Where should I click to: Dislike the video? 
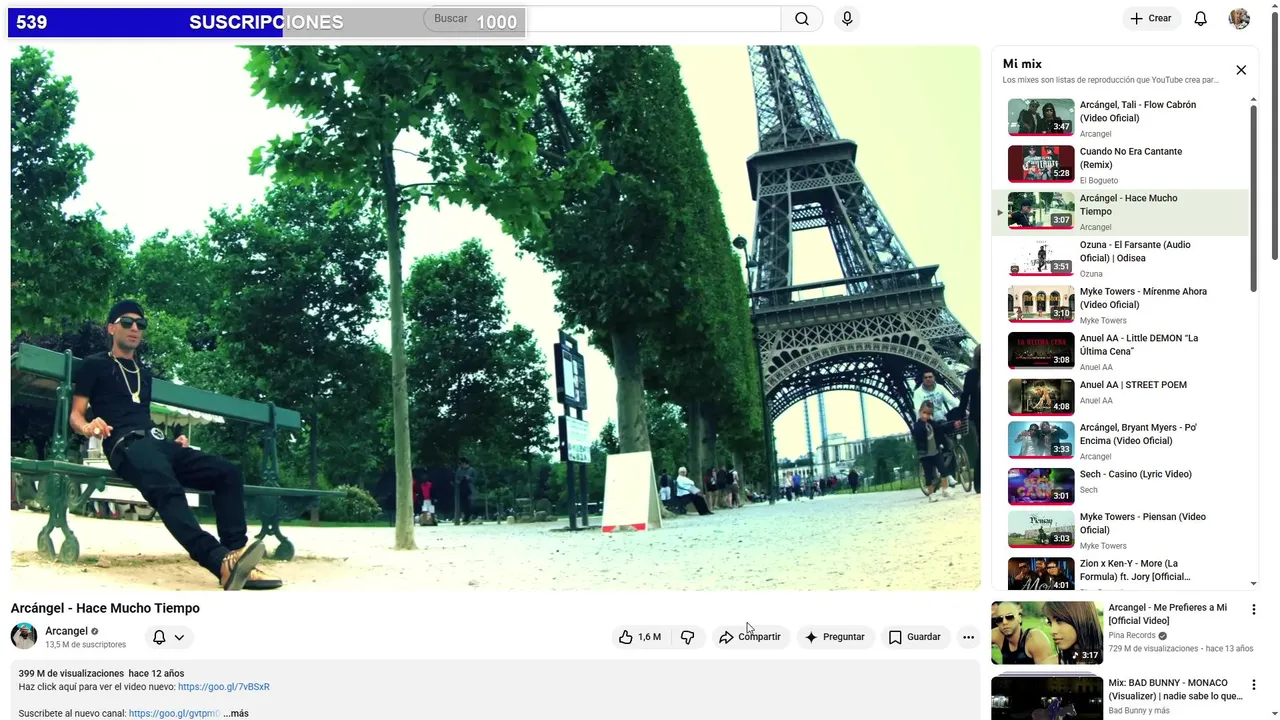[688, 637]
